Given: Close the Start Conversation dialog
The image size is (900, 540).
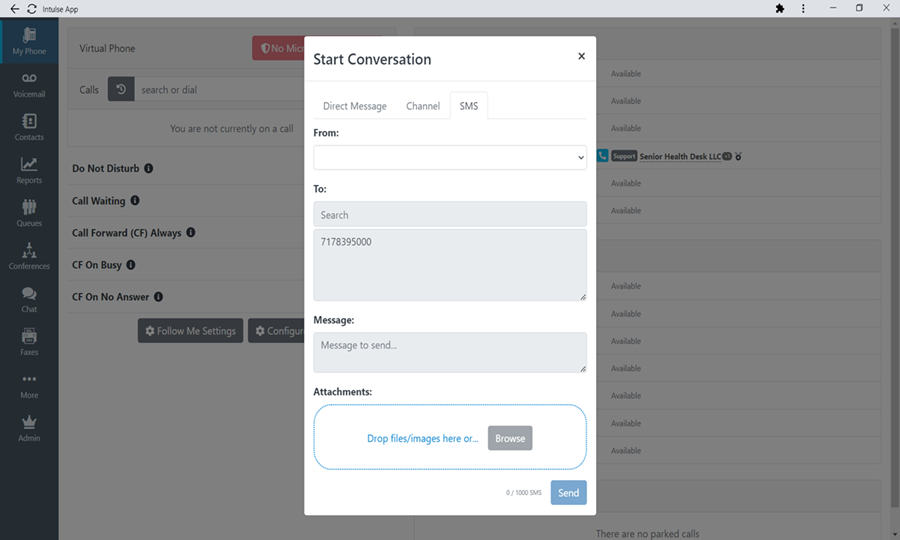Looking at the screenshot, I should click(x=581, y=57).
